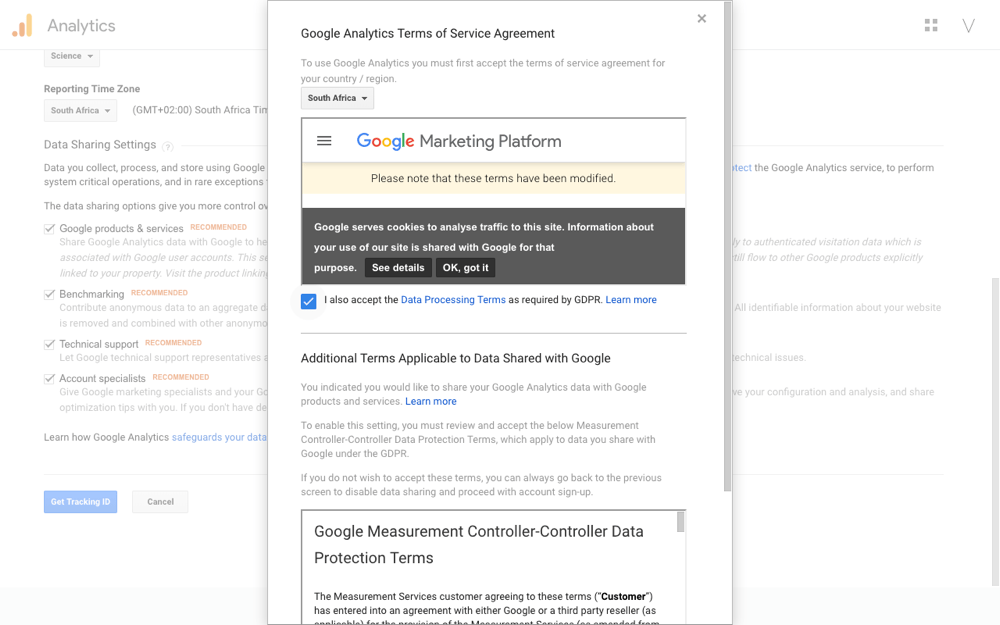1000x625 pixels.
Task: Click the Google Marketing Platform logo
Action: 459,141
